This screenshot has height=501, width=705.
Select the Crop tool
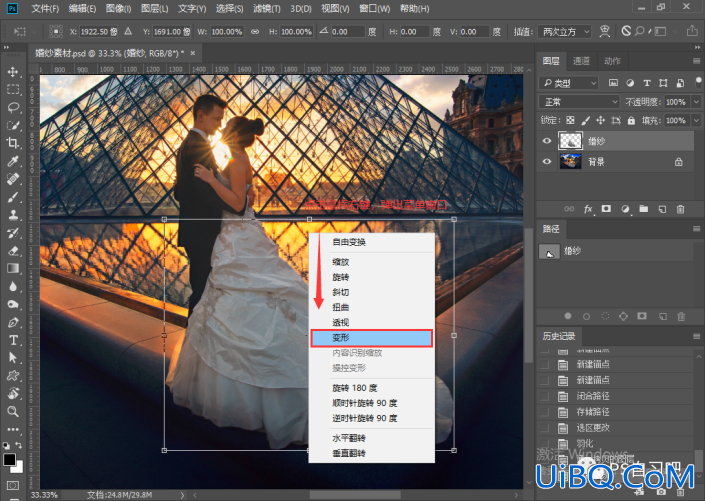coord(13,143)
